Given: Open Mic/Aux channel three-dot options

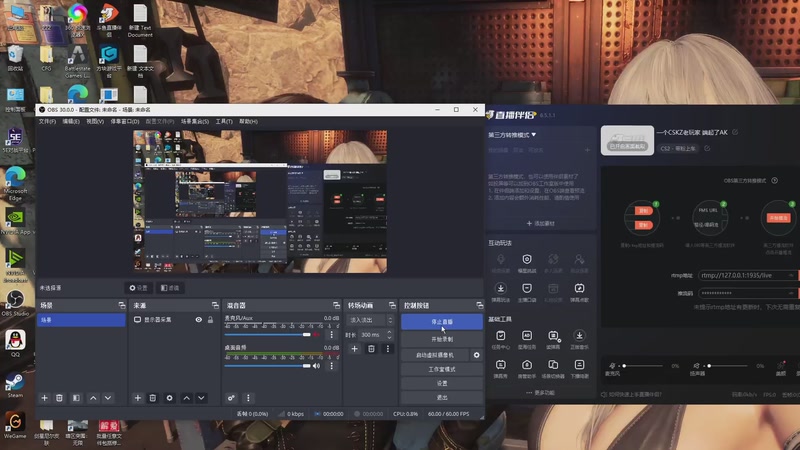Looking at the screenshot, I should [x=332, y=335].
